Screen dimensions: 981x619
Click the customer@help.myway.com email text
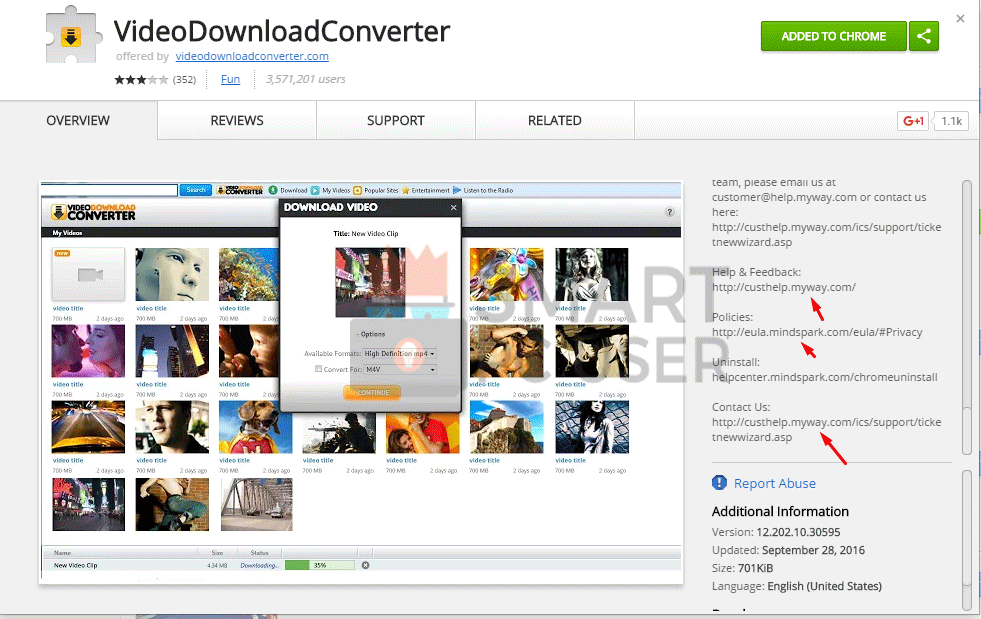(784, 197)
